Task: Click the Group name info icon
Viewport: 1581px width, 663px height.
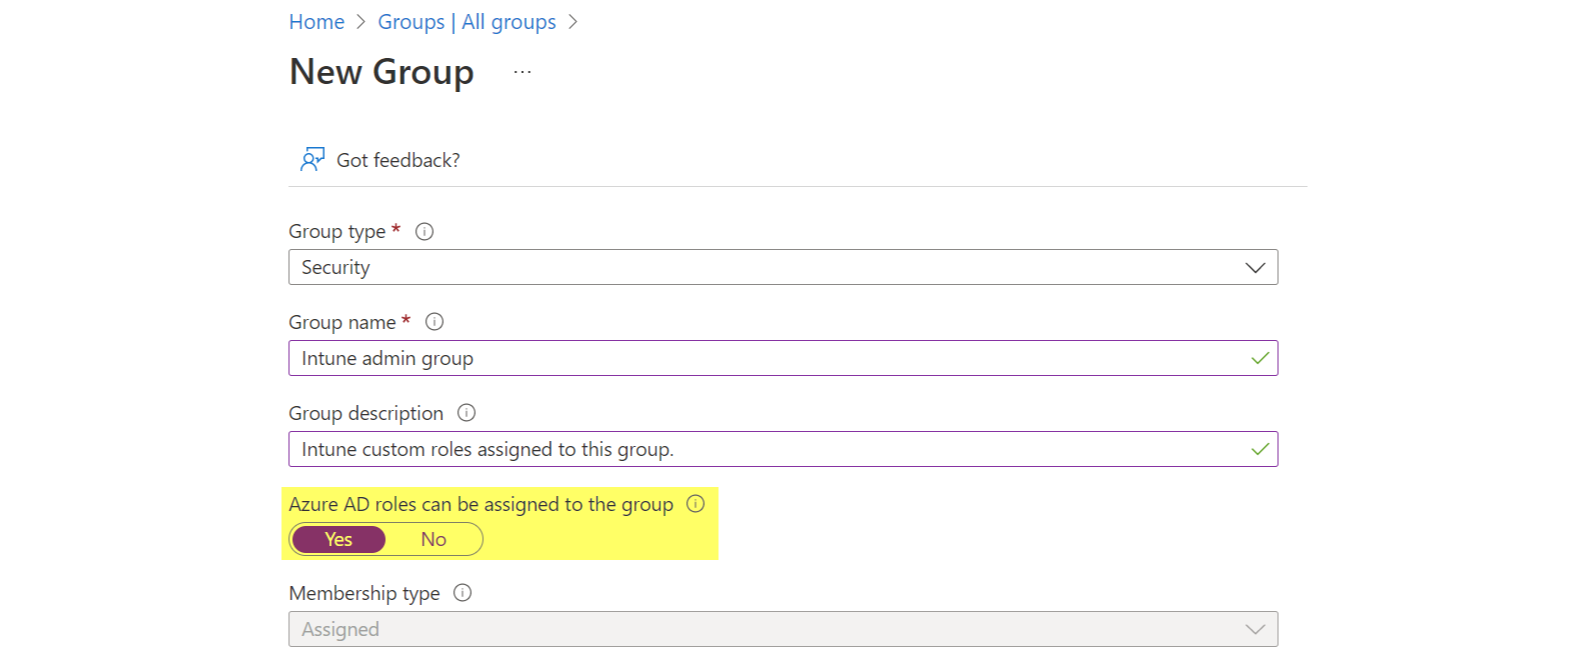Action: [434, 322]
